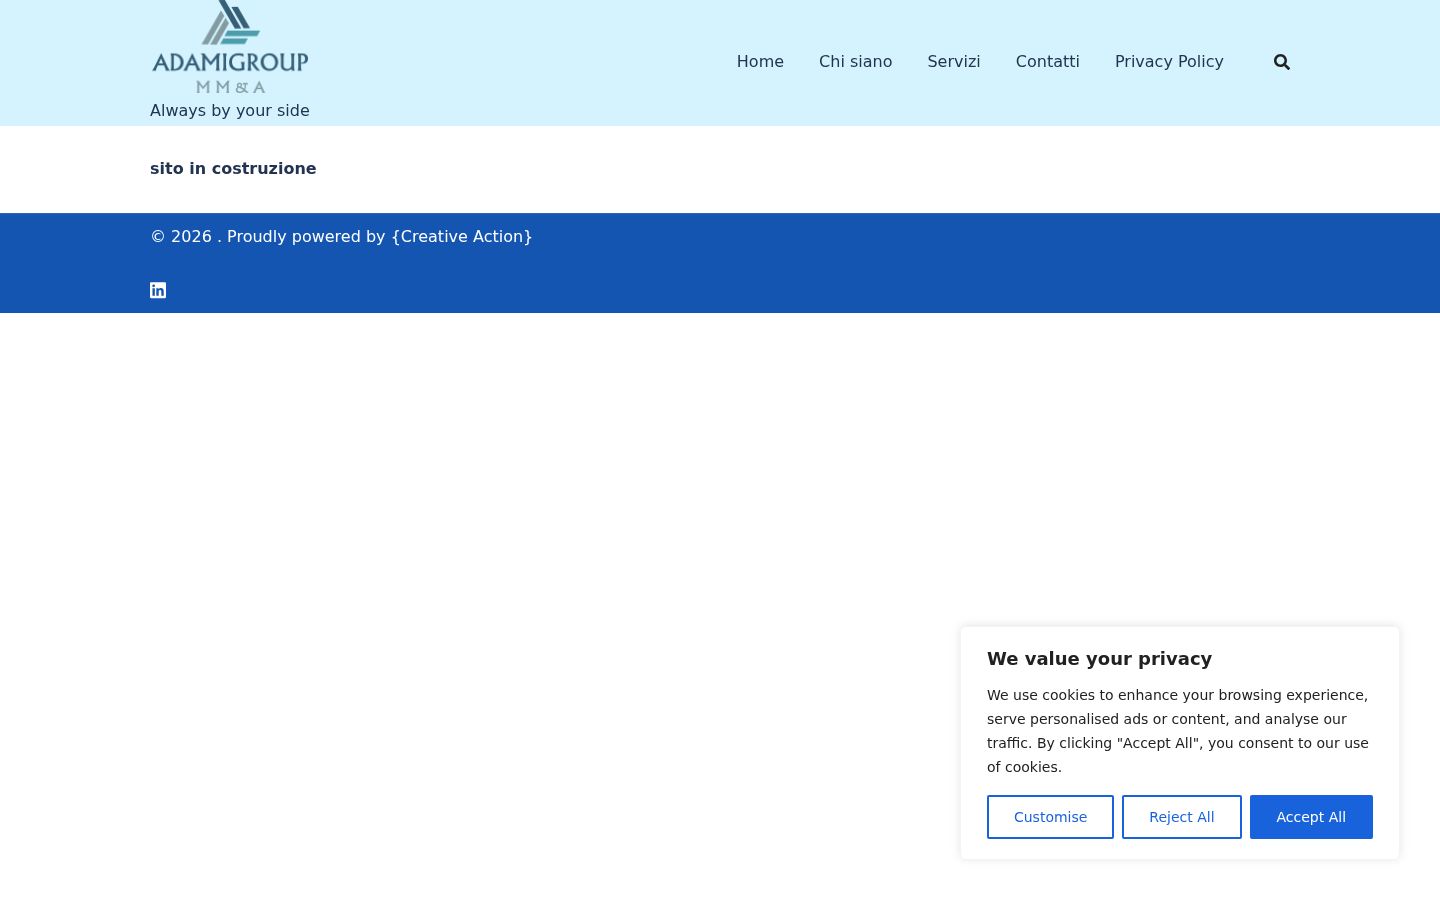
Task: Click the Adamigroup M&A logo
Action: (230, 48)
